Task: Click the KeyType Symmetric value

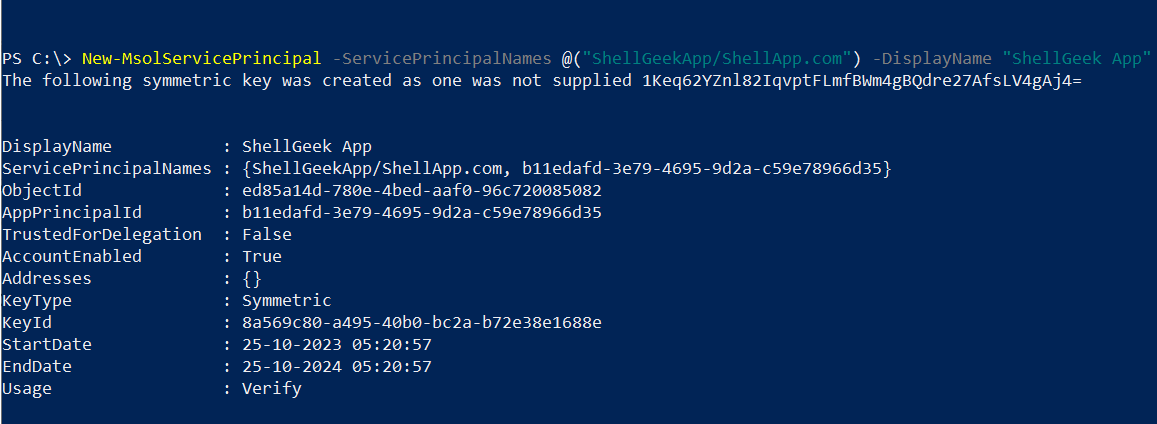Action: click(x=286, y=300)
